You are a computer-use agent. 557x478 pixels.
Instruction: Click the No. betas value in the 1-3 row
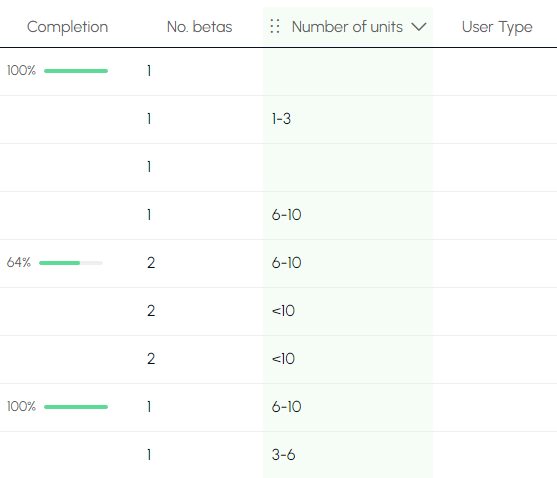coord(149,119)
